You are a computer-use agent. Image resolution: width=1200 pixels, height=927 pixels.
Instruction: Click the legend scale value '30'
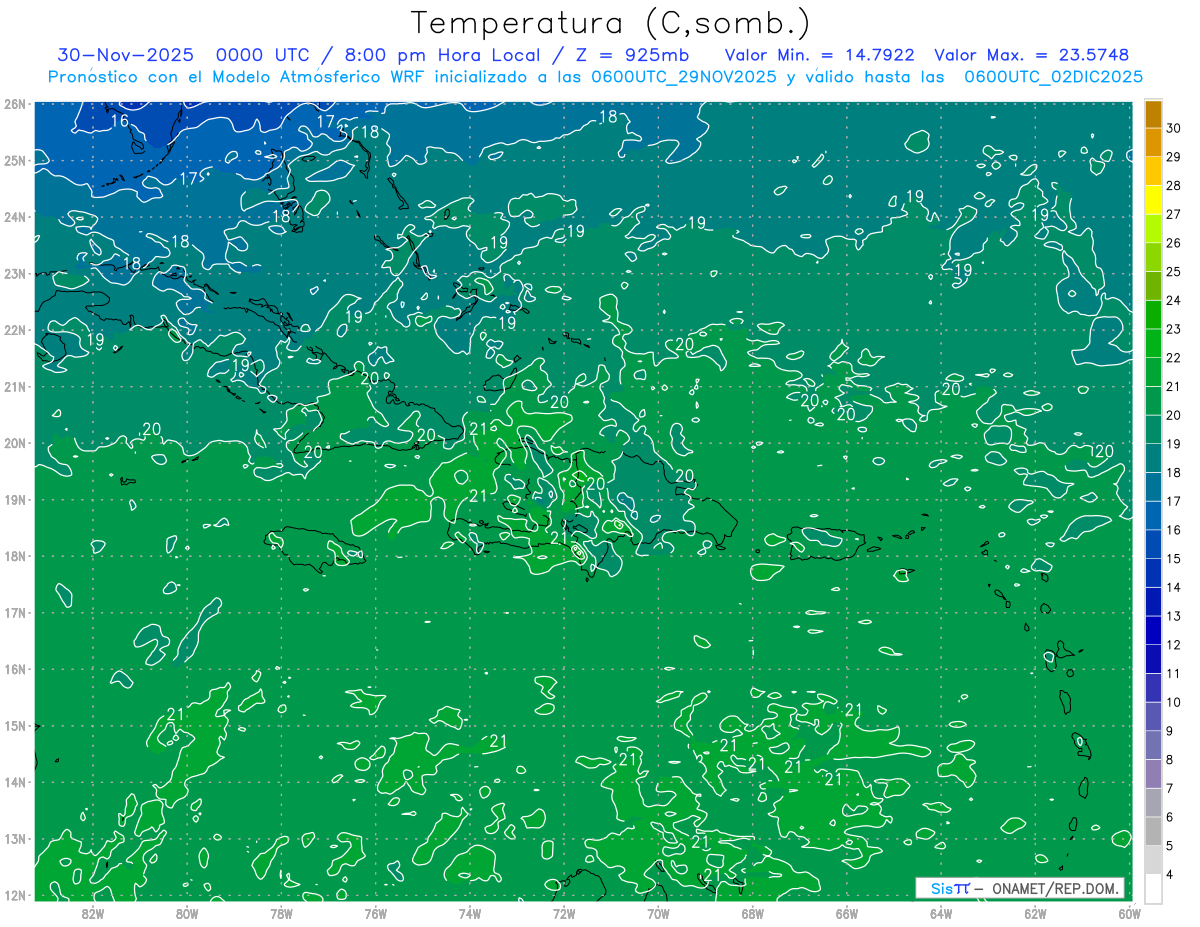point(1173,128)
